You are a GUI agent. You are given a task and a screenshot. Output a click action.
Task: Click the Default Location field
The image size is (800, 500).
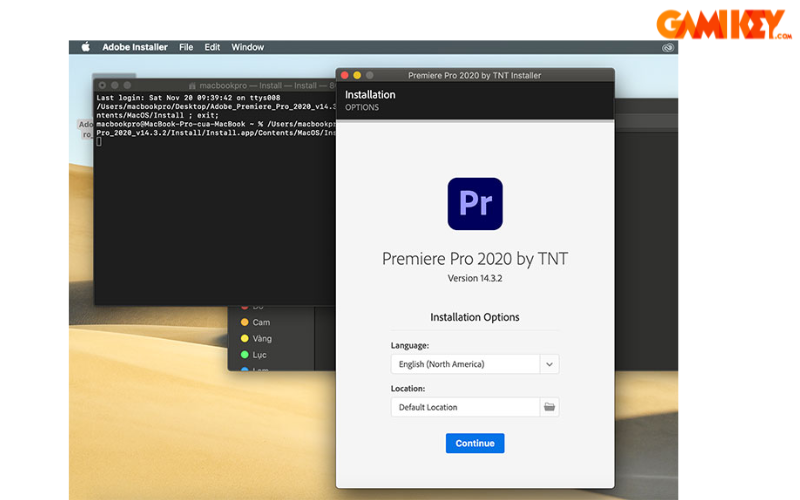[465, 407]
